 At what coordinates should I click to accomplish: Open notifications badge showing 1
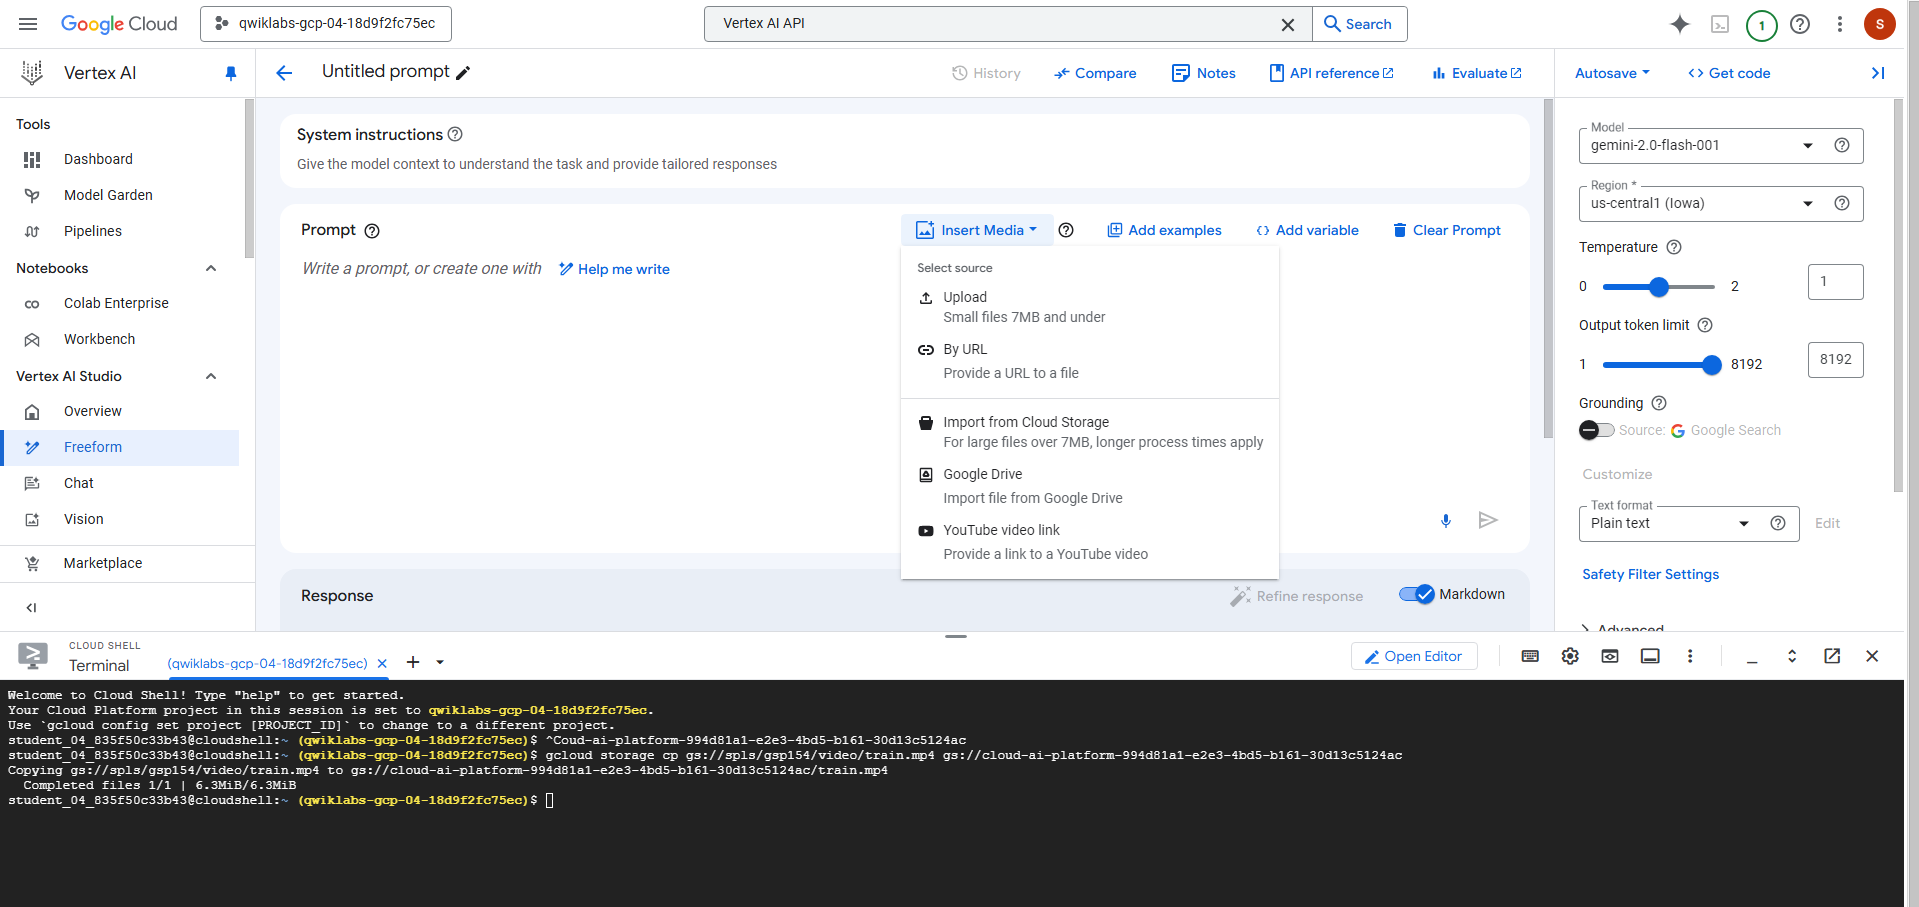[1761, 25]
